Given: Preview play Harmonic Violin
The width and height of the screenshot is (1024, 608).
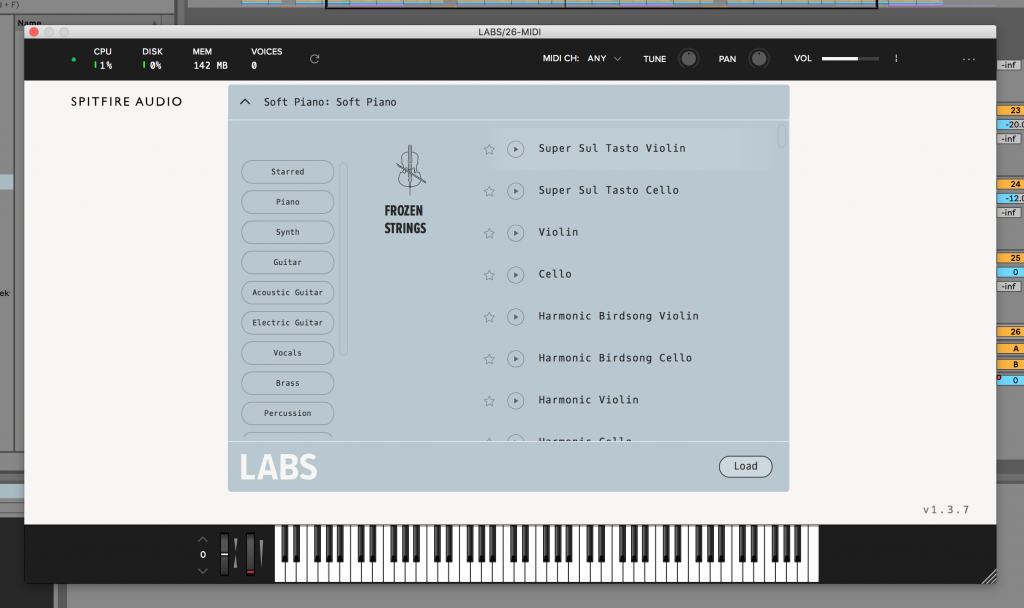Looking at the screenshot, I should pos(516,400).
